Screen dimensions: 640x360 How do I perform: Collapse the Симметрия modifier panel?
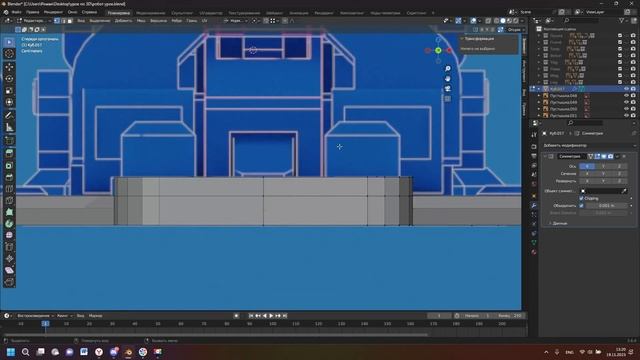click(545, 156)
